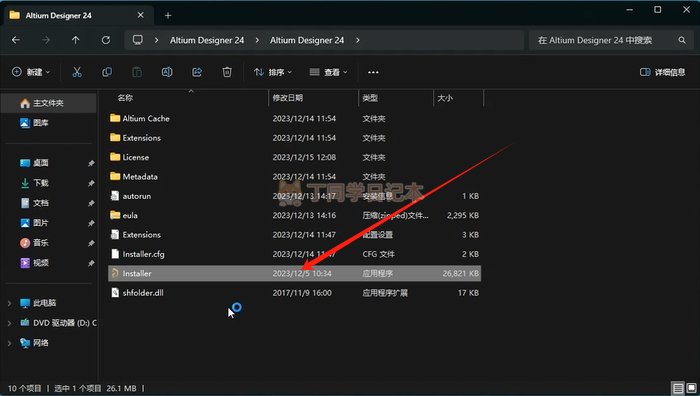
Task: Click the Rename icon in toolbar
Action: pos(167,72)
